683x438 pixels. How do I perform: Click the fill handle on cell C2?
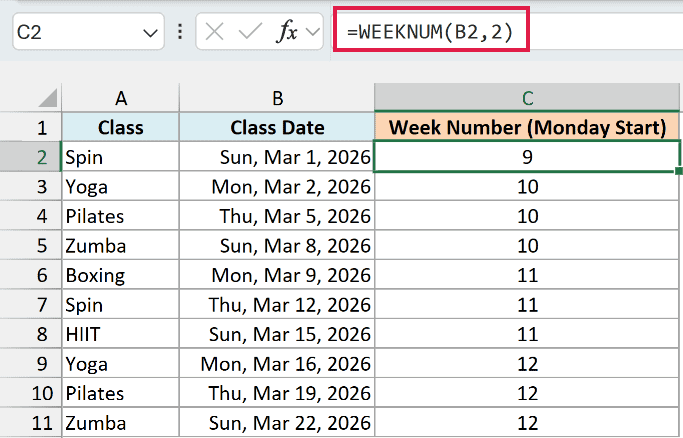coord(679,171)
